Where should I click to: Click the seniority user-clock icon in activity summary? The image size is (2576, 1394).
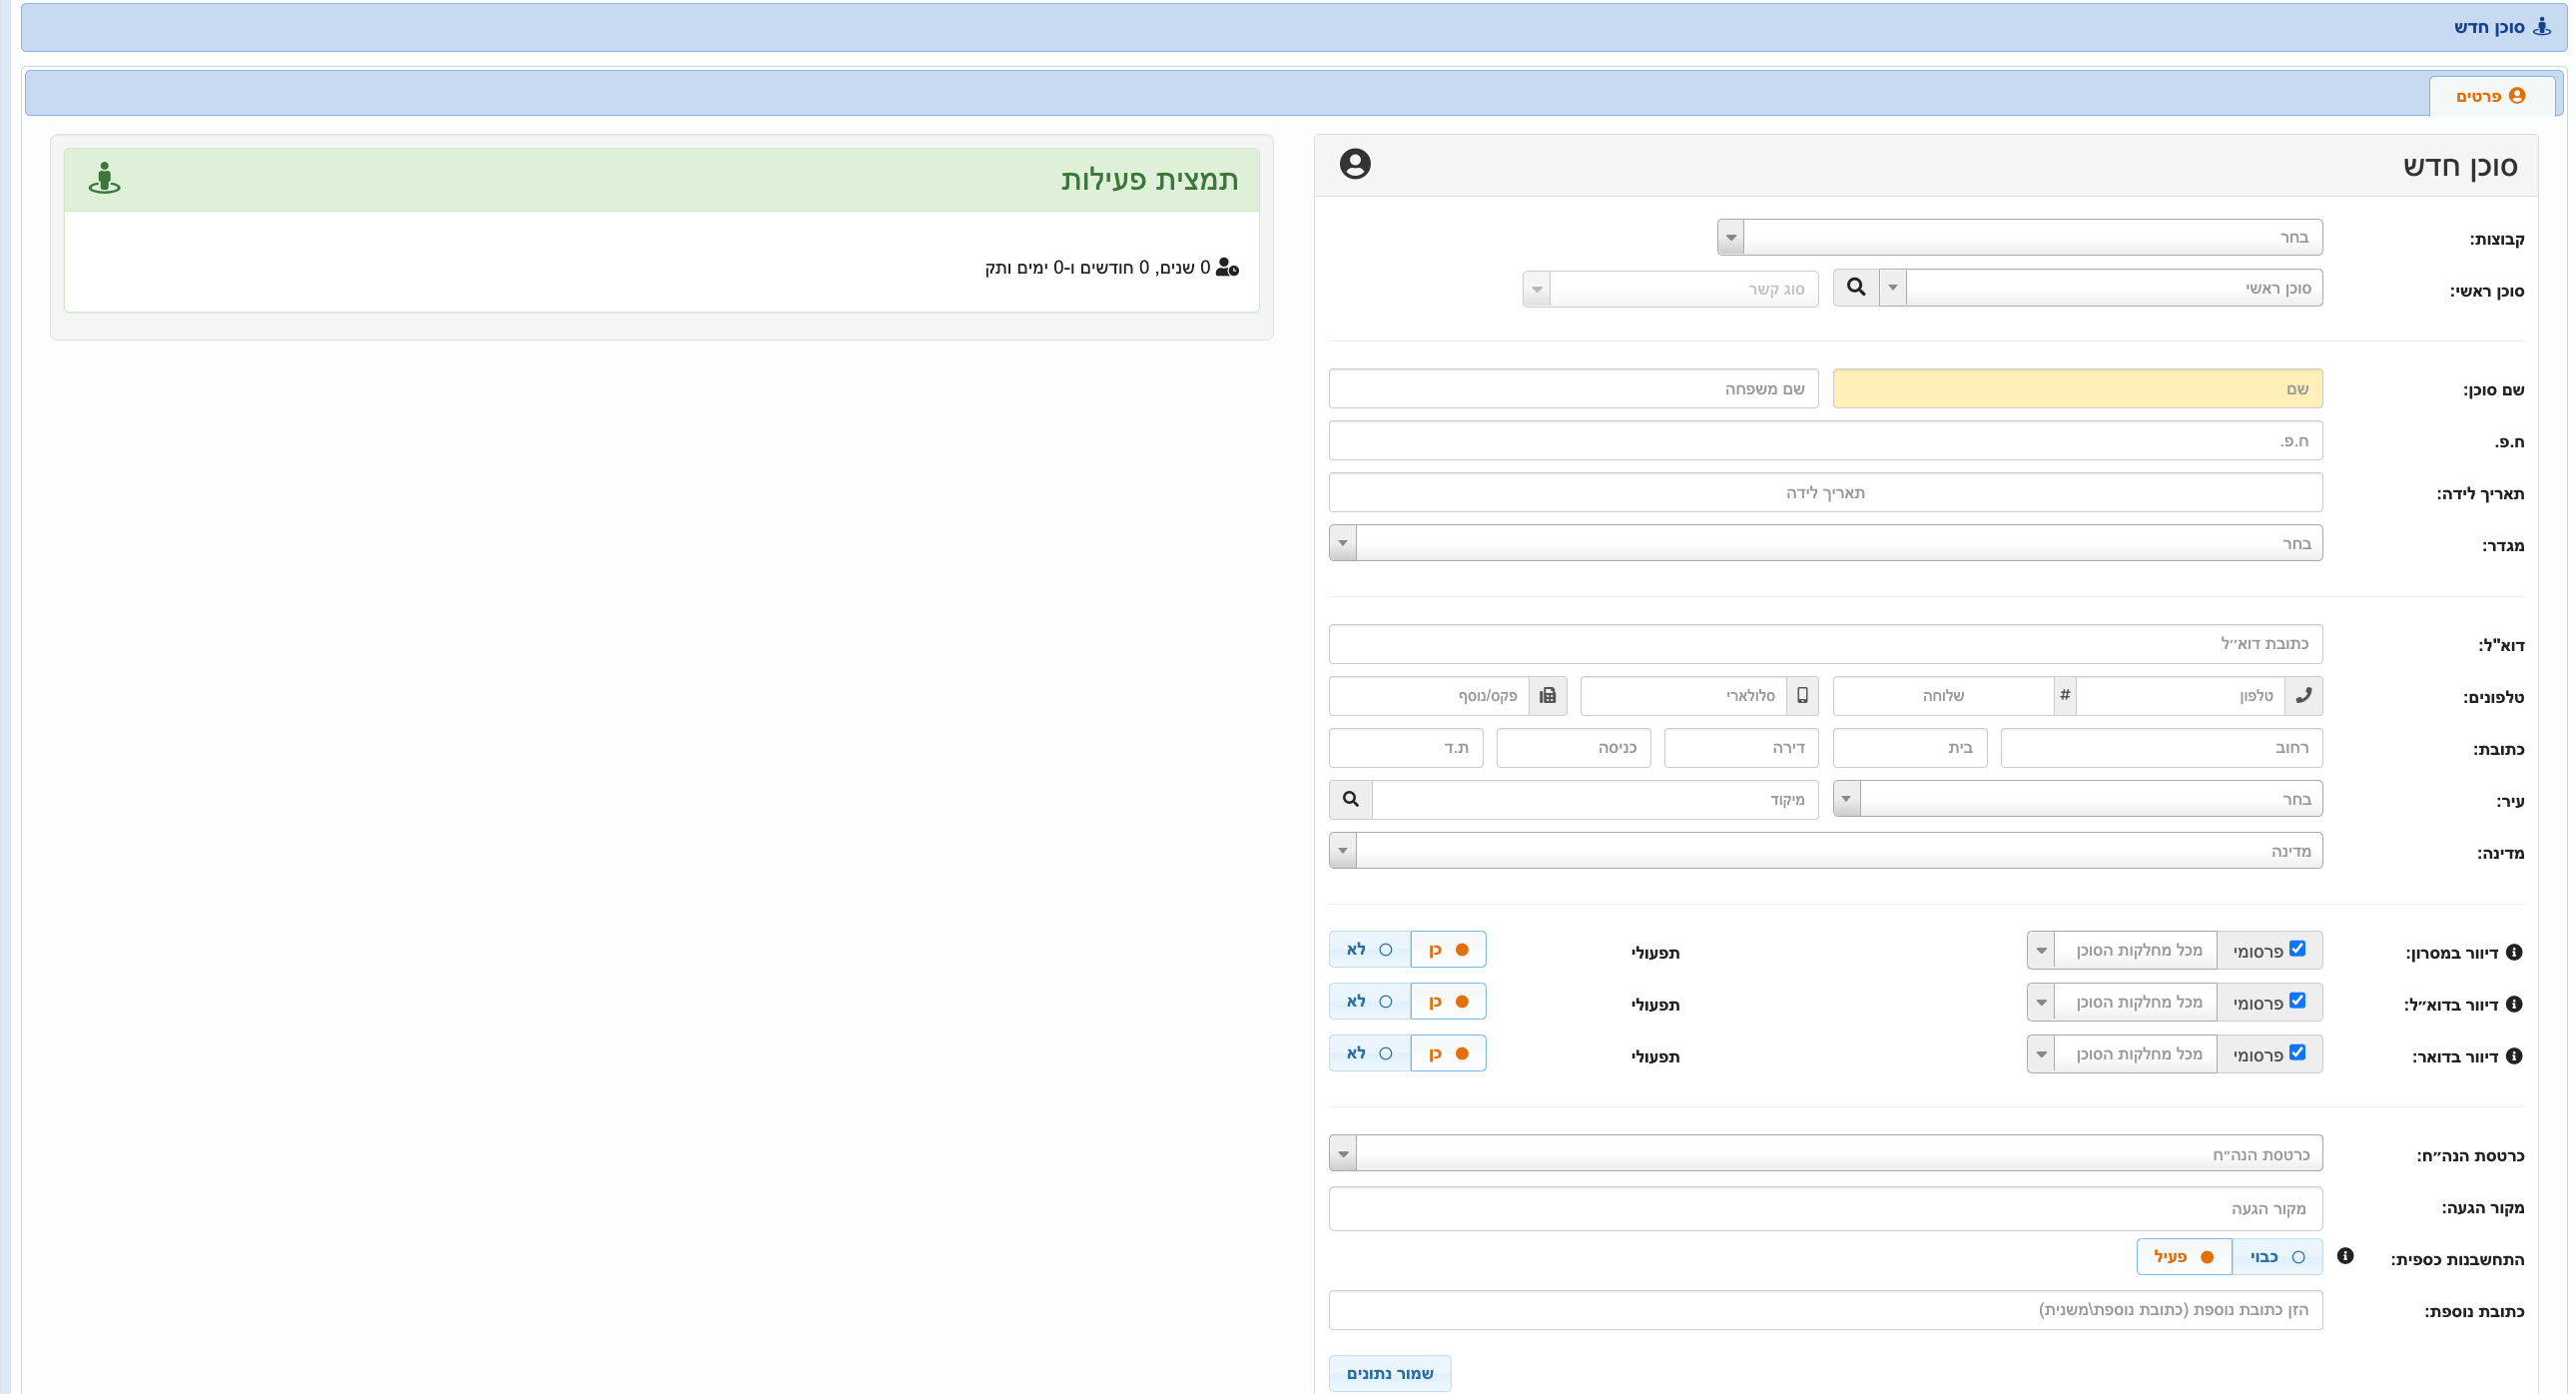click(1227, 268)
